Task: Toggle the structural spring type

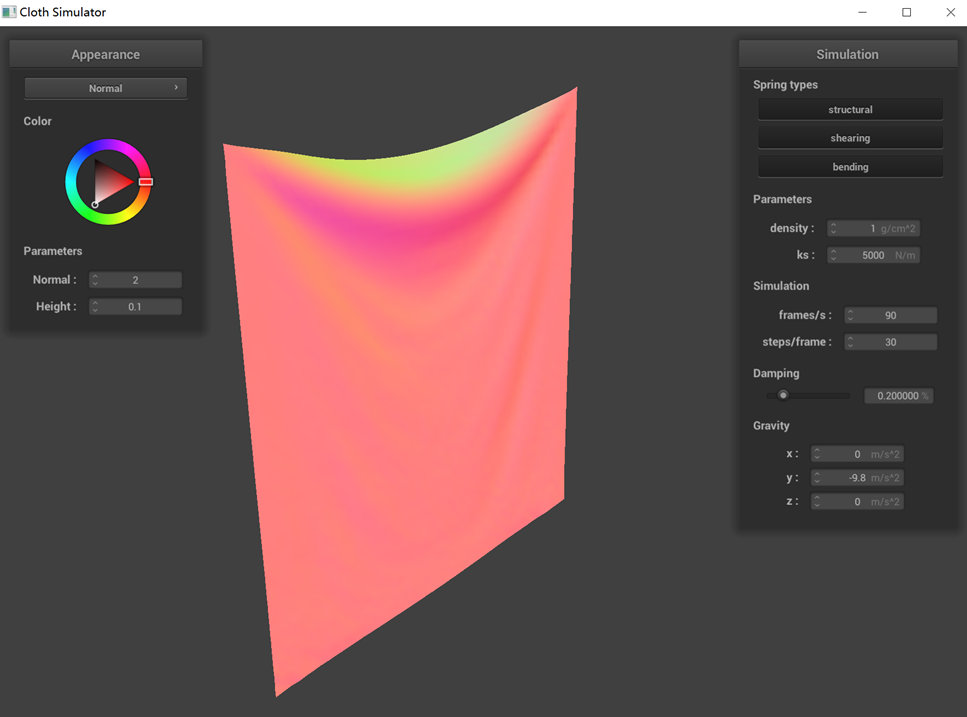Action: pyautogui.click(x=850, y=110)
